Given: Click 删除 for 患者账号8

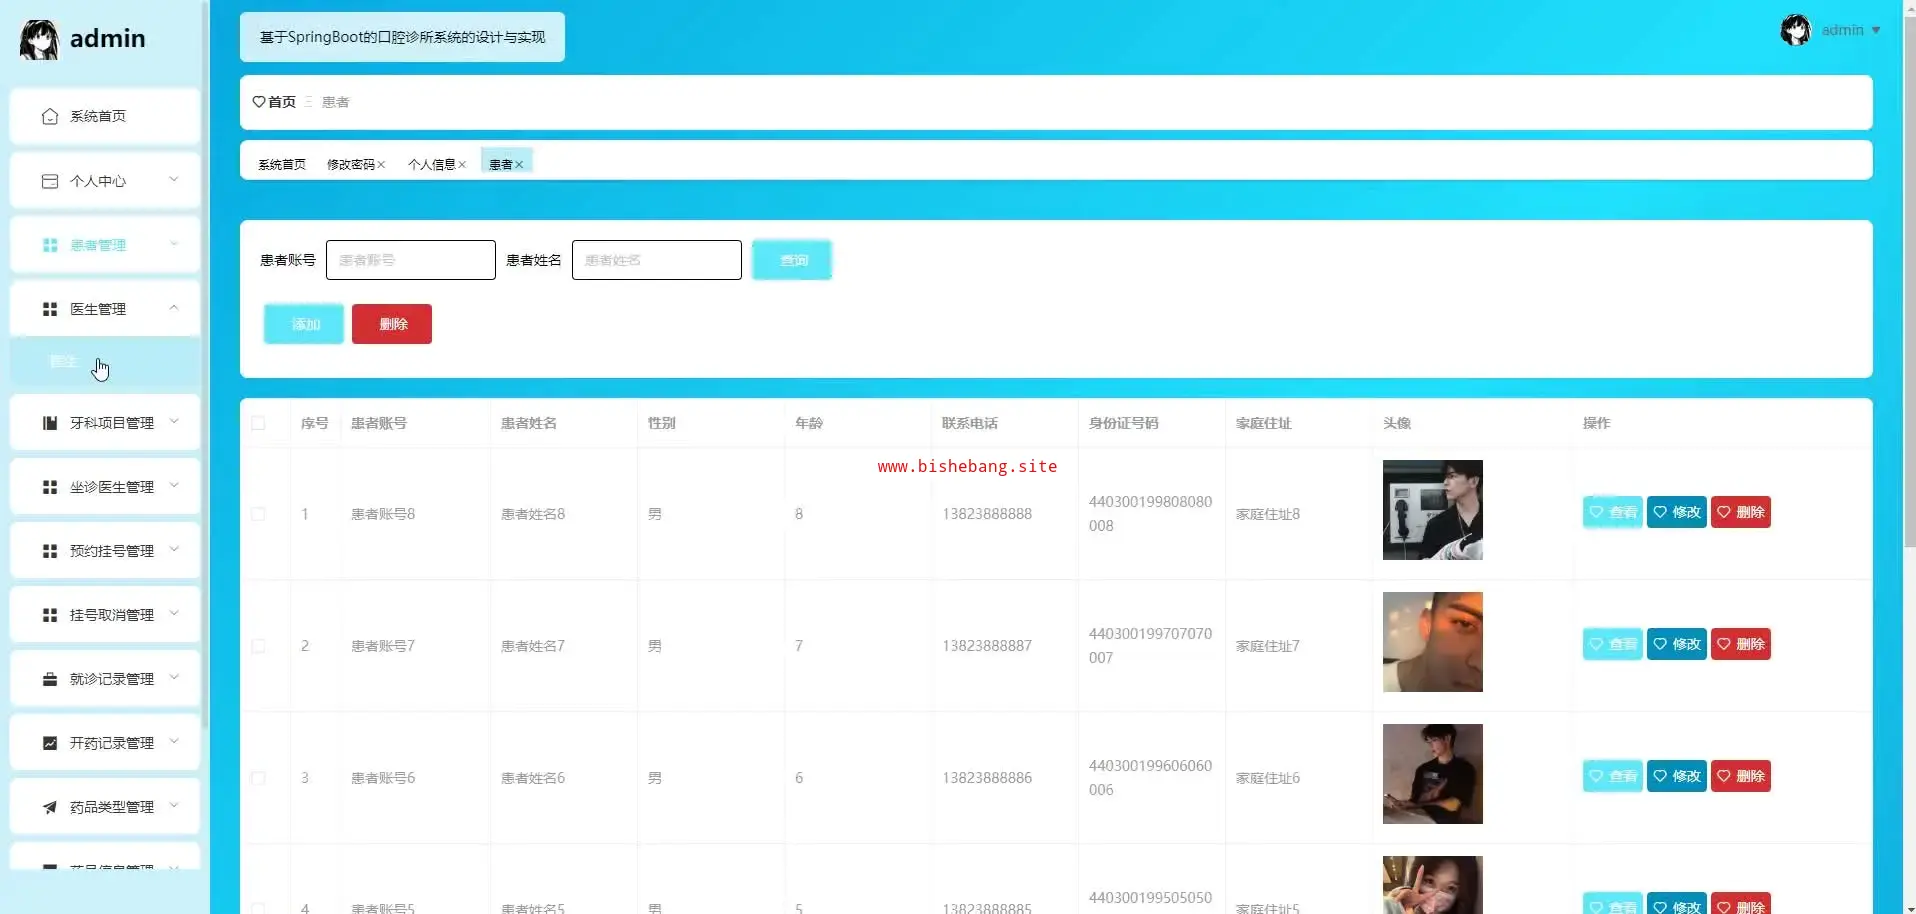Looking at the screenshot, I should [1741, 512].
